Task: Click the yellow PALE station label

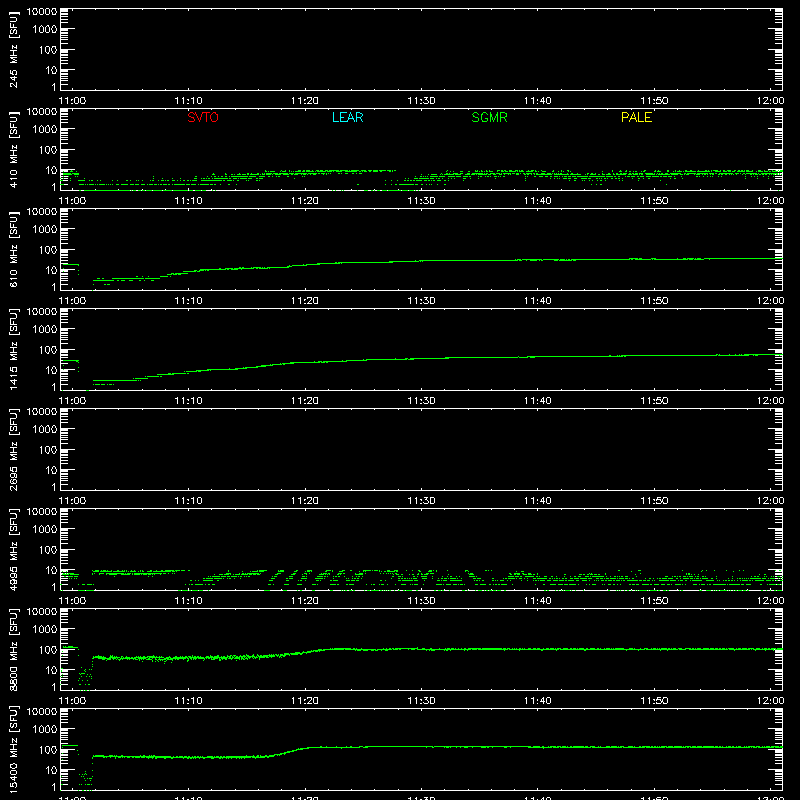Action: click(636, 117)
